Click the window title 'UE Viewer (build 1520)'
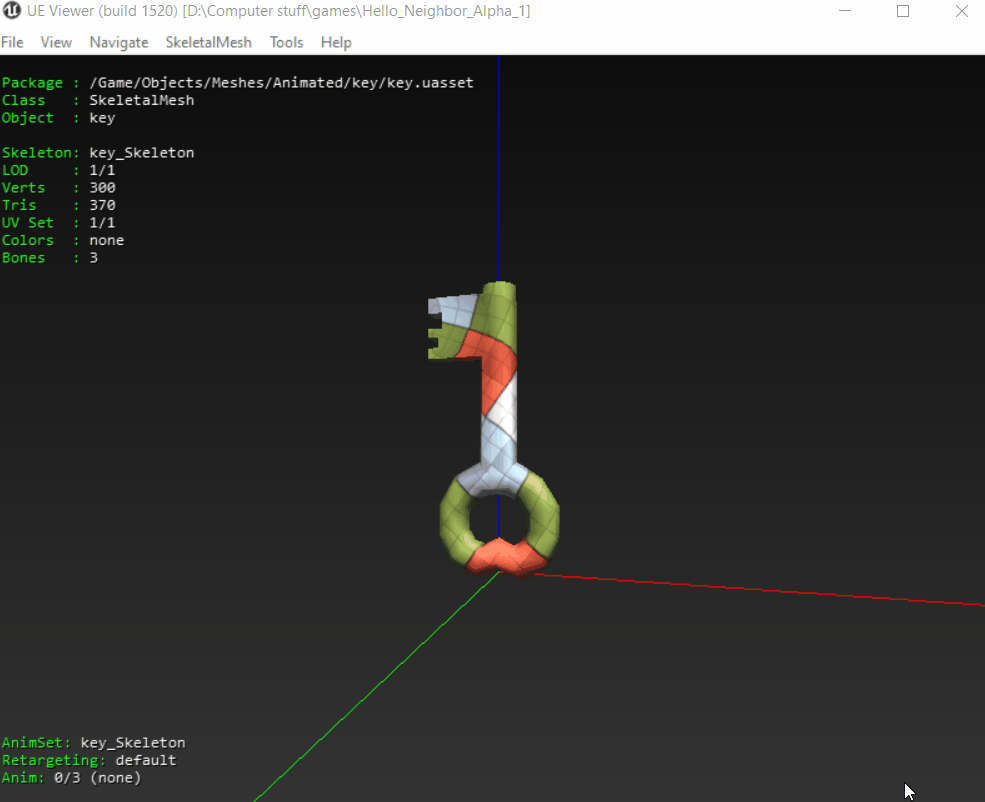The image size is (985, 802). pos(102,11)
